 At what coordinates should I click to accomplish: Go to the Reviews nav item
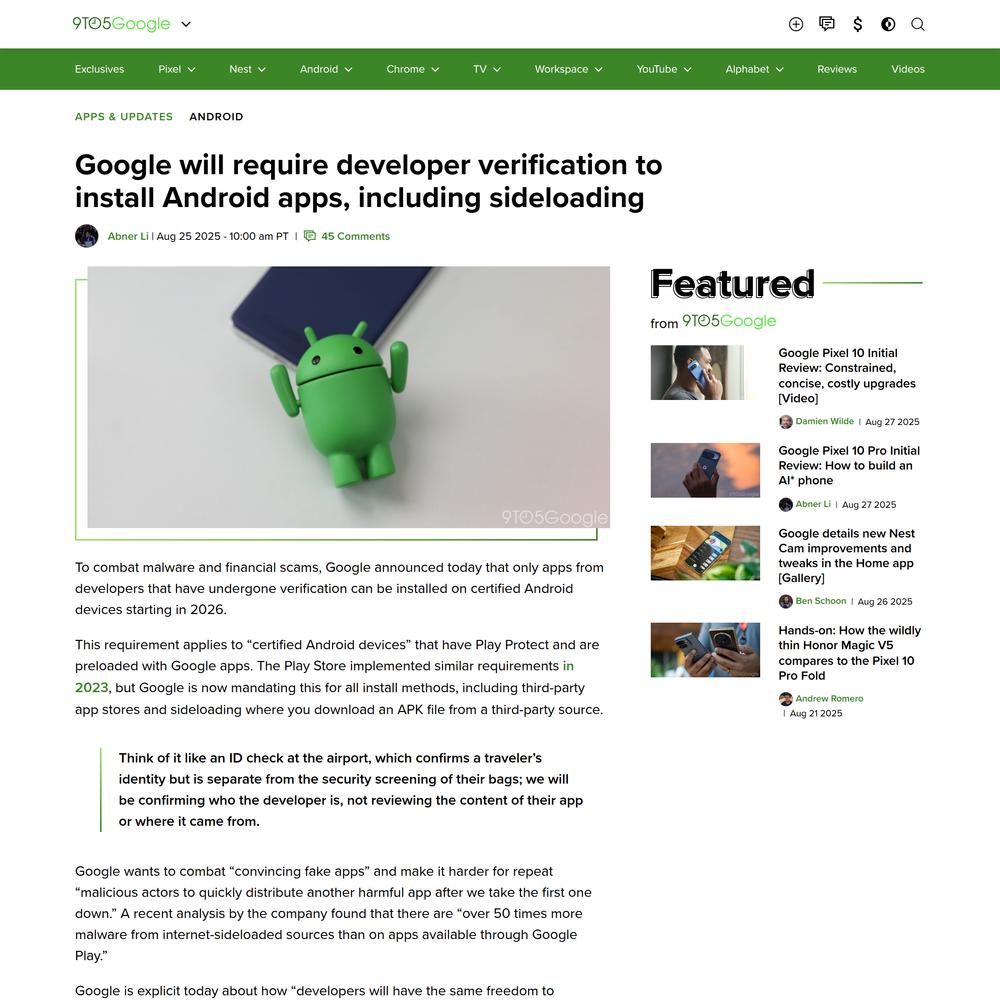837,69
